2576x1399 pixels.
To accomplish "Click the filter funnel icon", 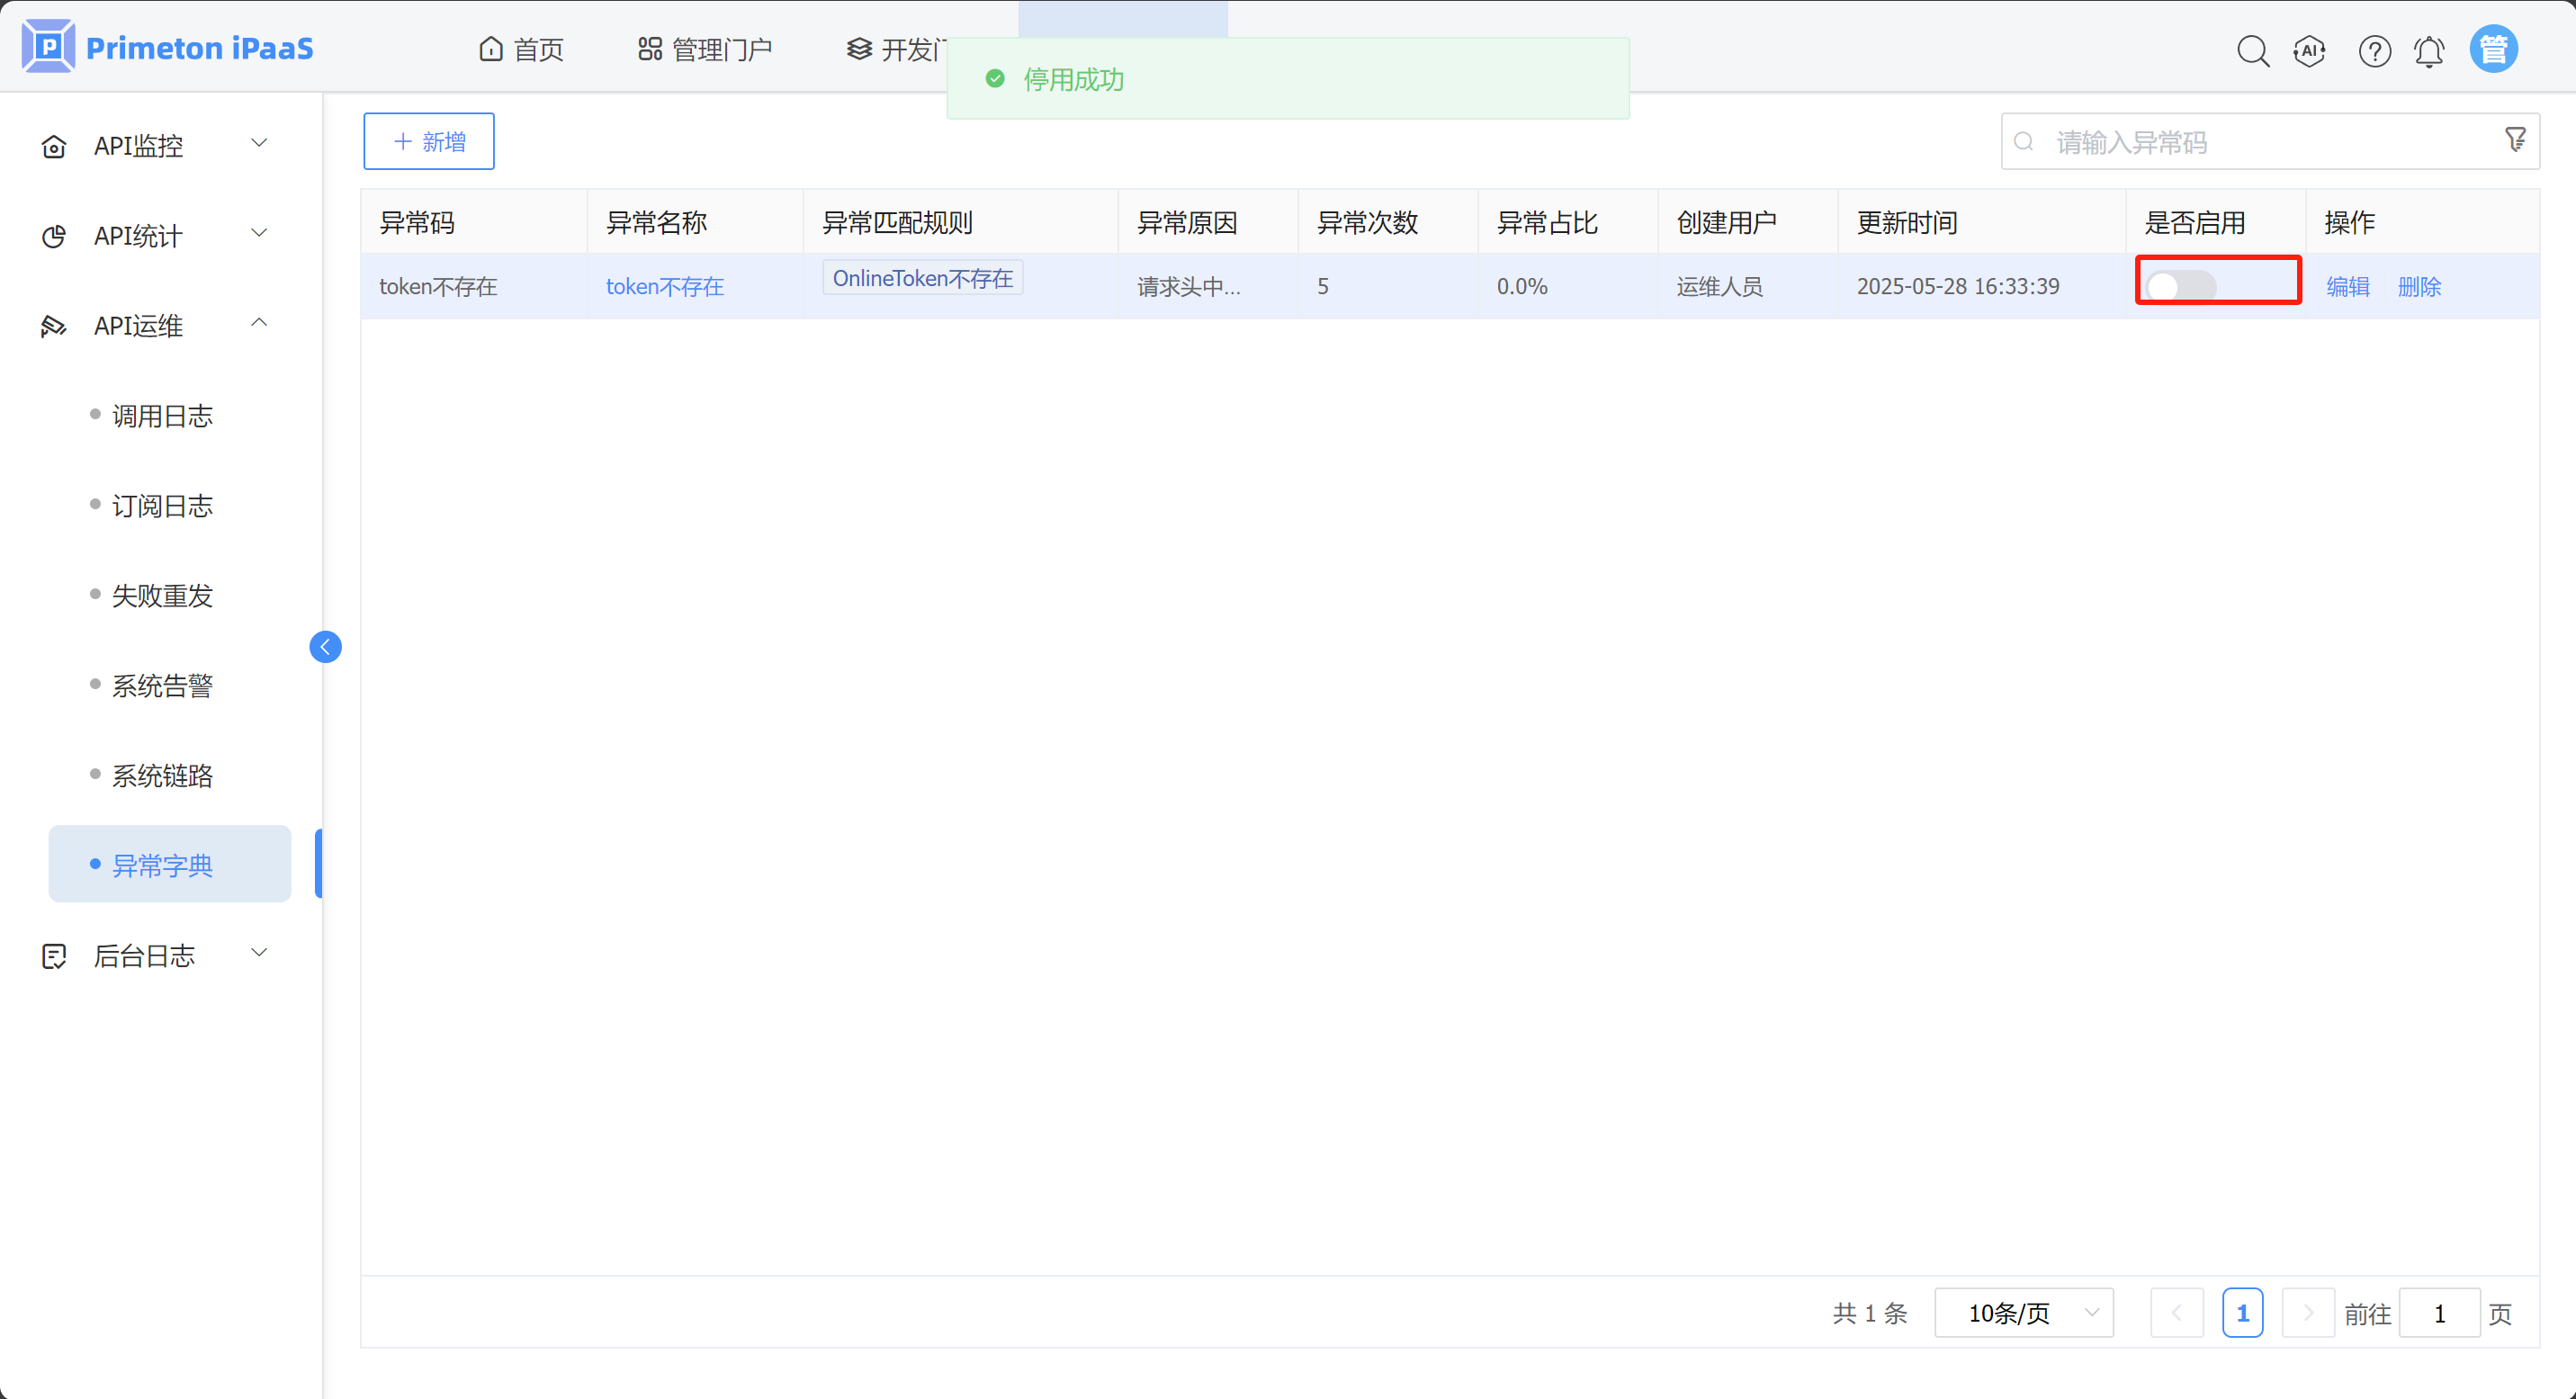I will pos(2515,140).
